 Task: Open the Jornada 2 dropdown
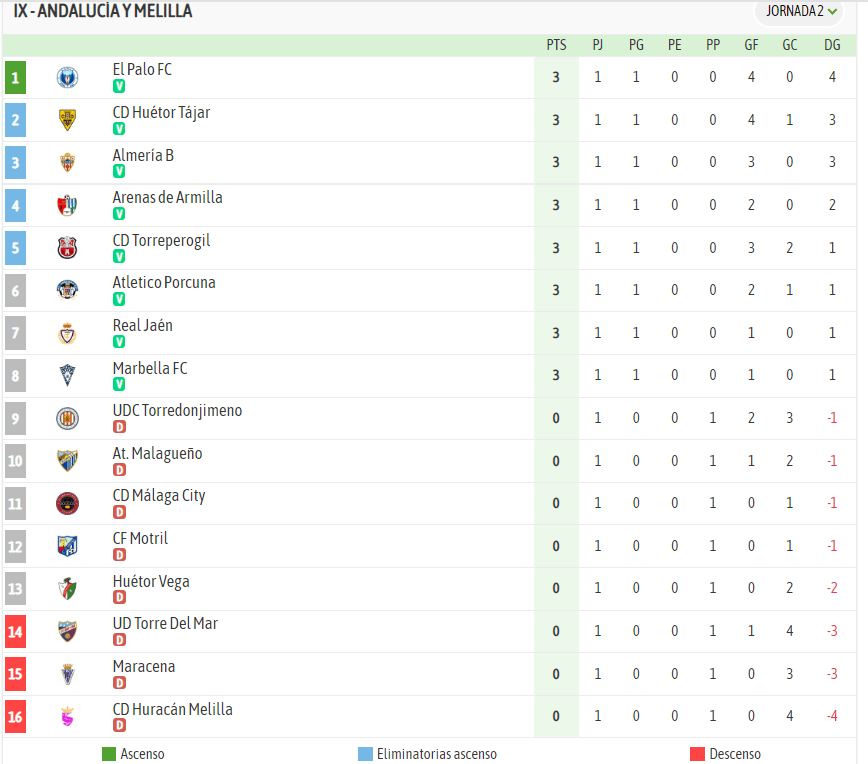pos(801,12)
